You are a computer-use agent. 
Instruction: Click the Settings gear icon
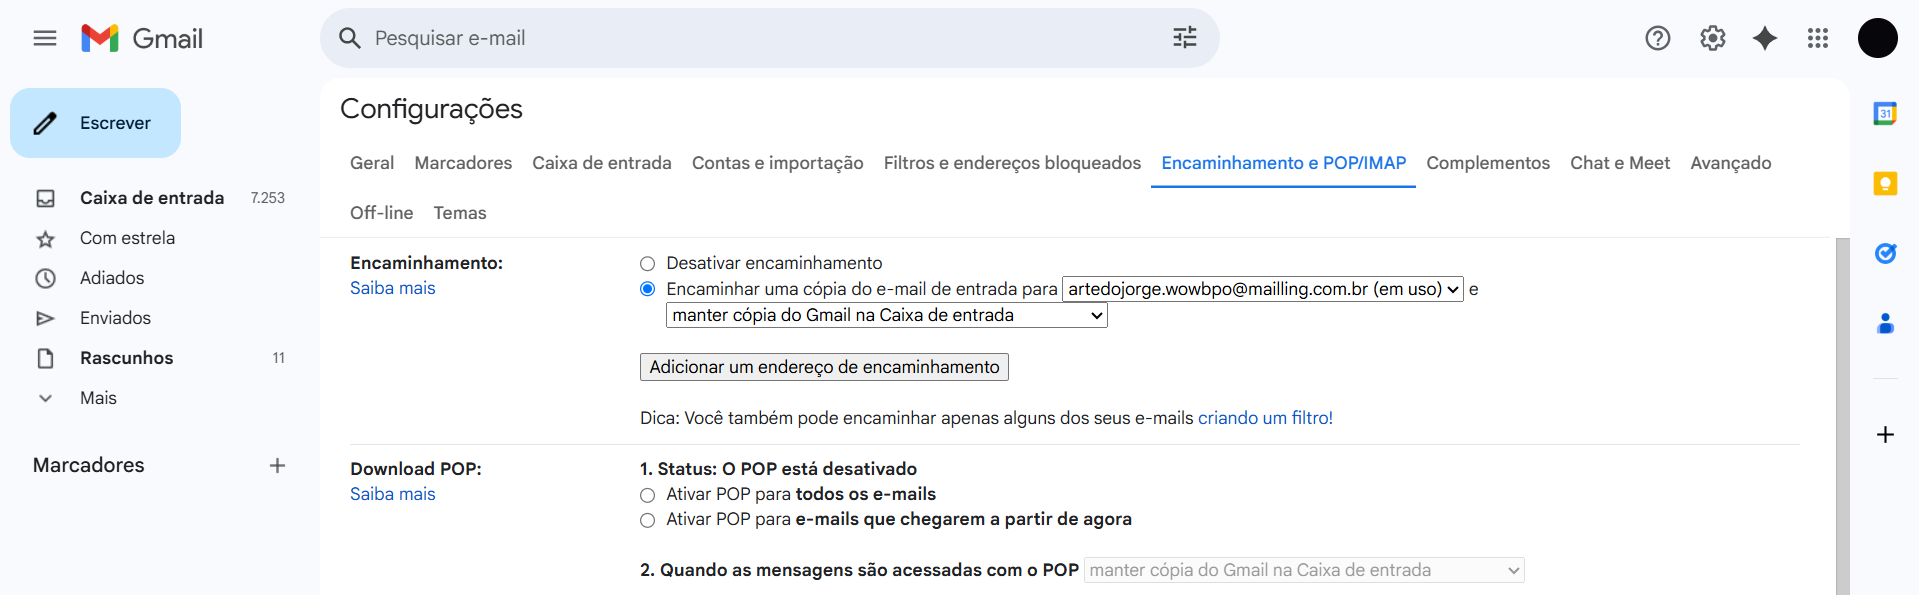coord(1712,38)
